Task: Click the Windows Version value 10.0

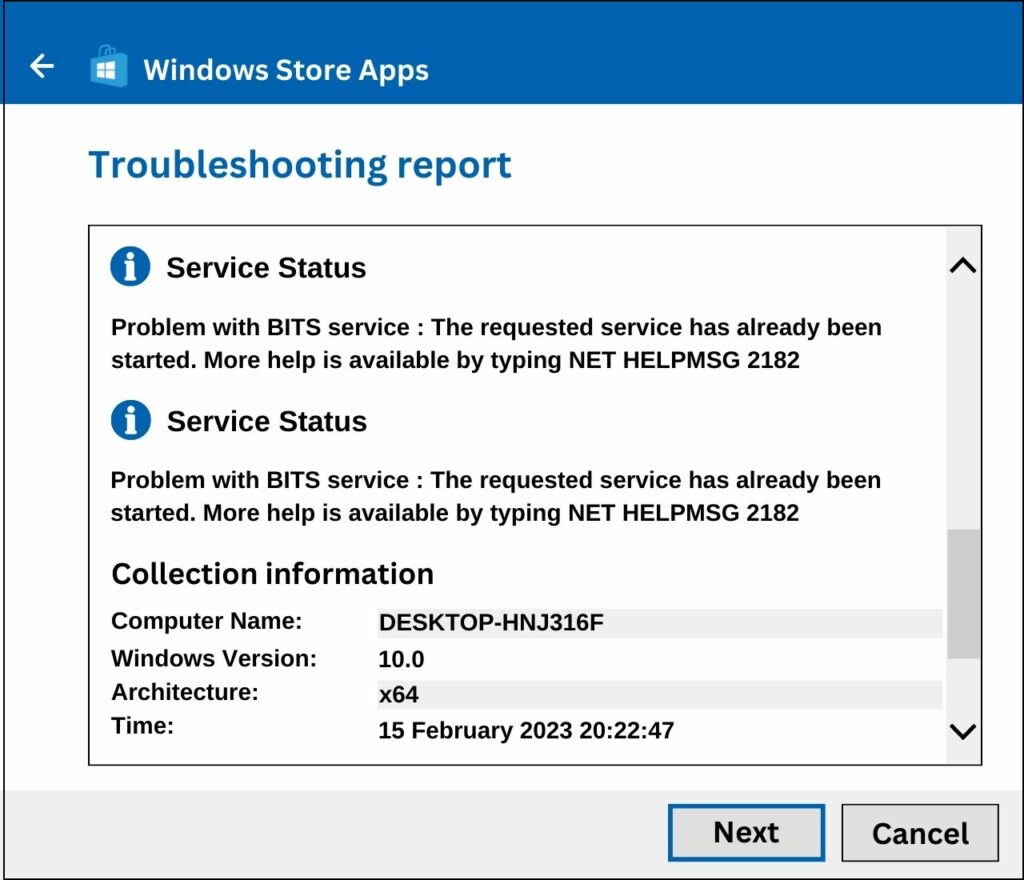Action: pyautogui.click(x=401, y=659)
